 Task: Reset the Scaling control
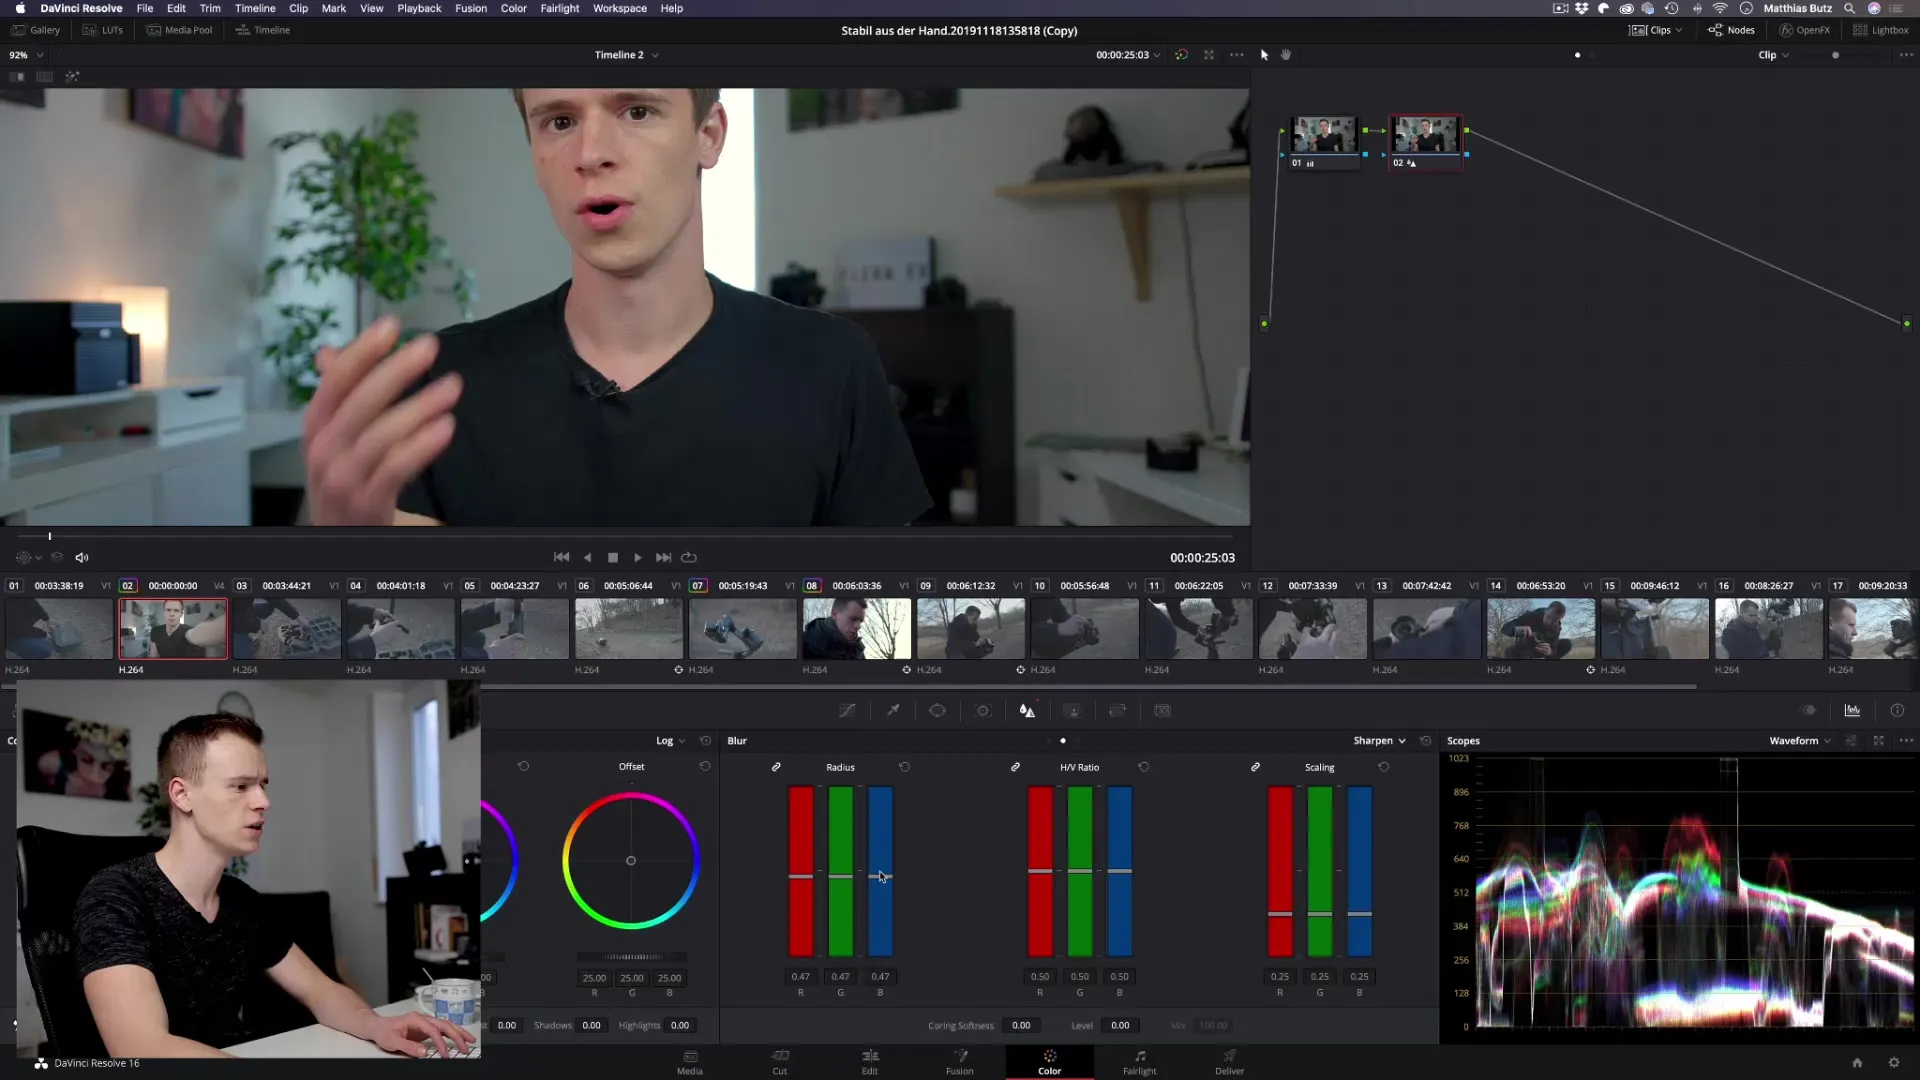pos(1384,767)
